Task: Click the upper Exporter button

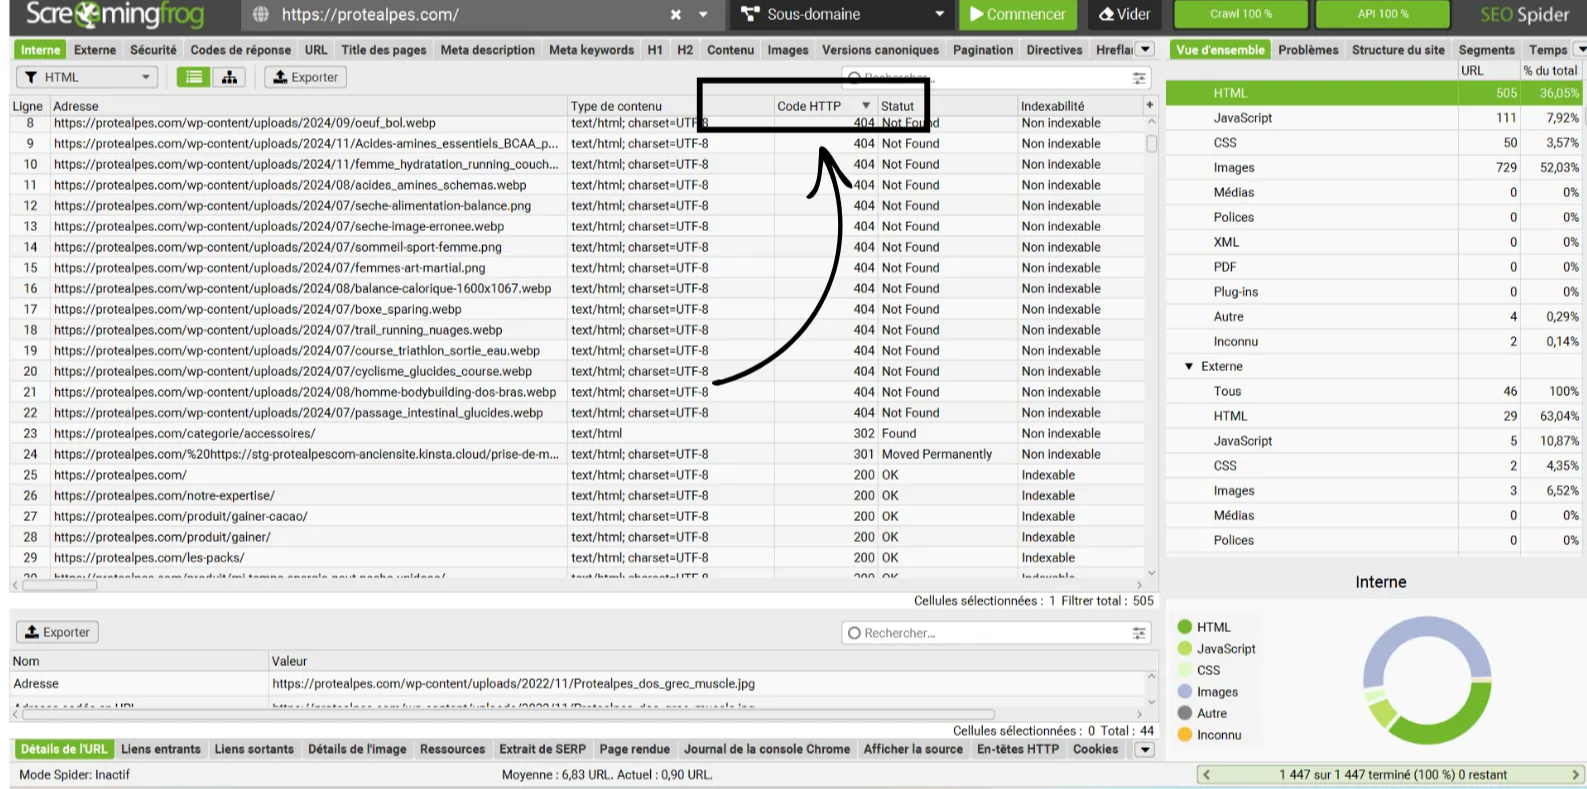Action: [x=305, y=77]
